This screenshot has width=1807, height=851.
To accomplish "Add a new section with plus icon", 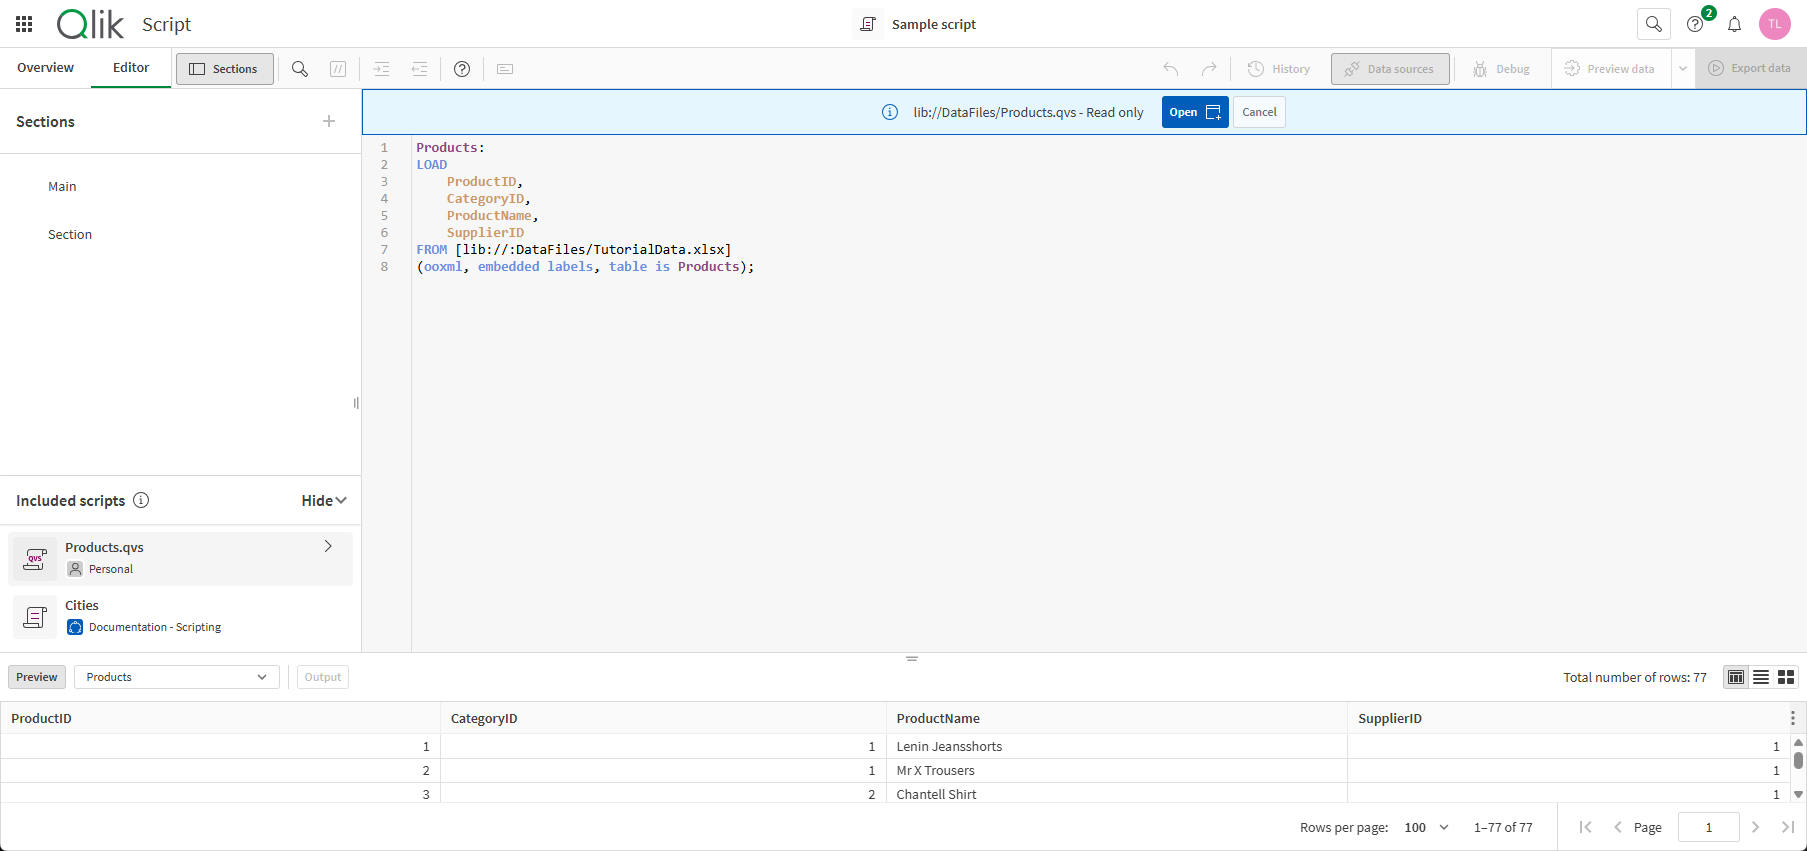I will pos(329,121).
